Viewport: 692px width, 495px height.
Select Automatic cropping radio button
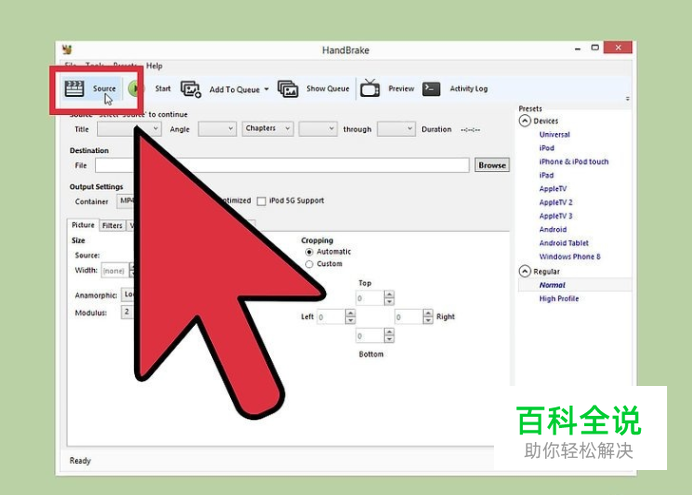click(x=309, y=252)
